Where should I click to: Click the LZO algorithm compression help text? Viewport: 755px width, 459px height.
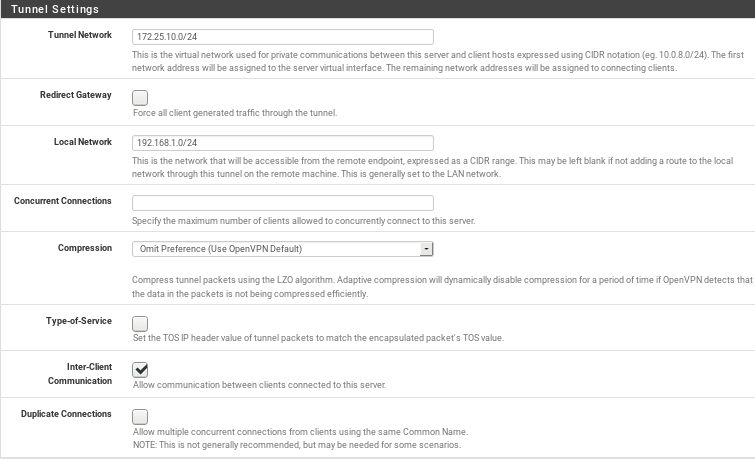pos(442,287)
